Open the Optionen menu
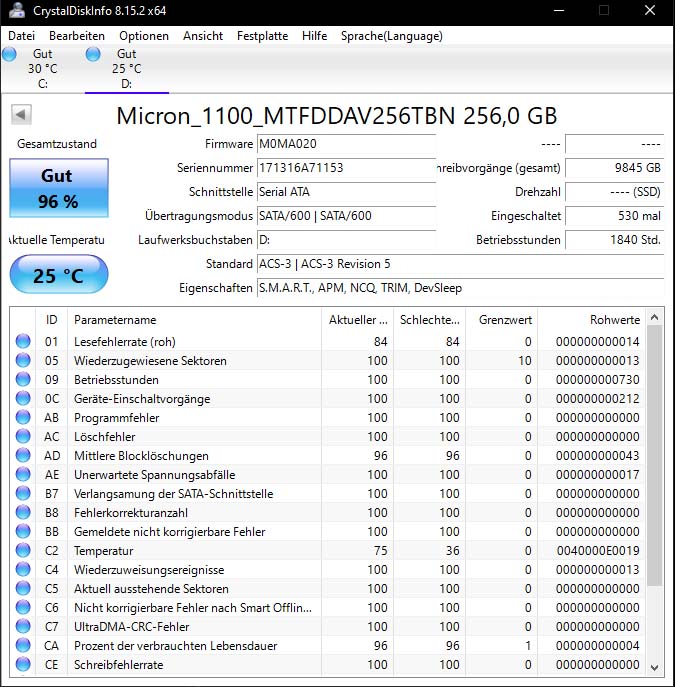 [x=144, y=36]
